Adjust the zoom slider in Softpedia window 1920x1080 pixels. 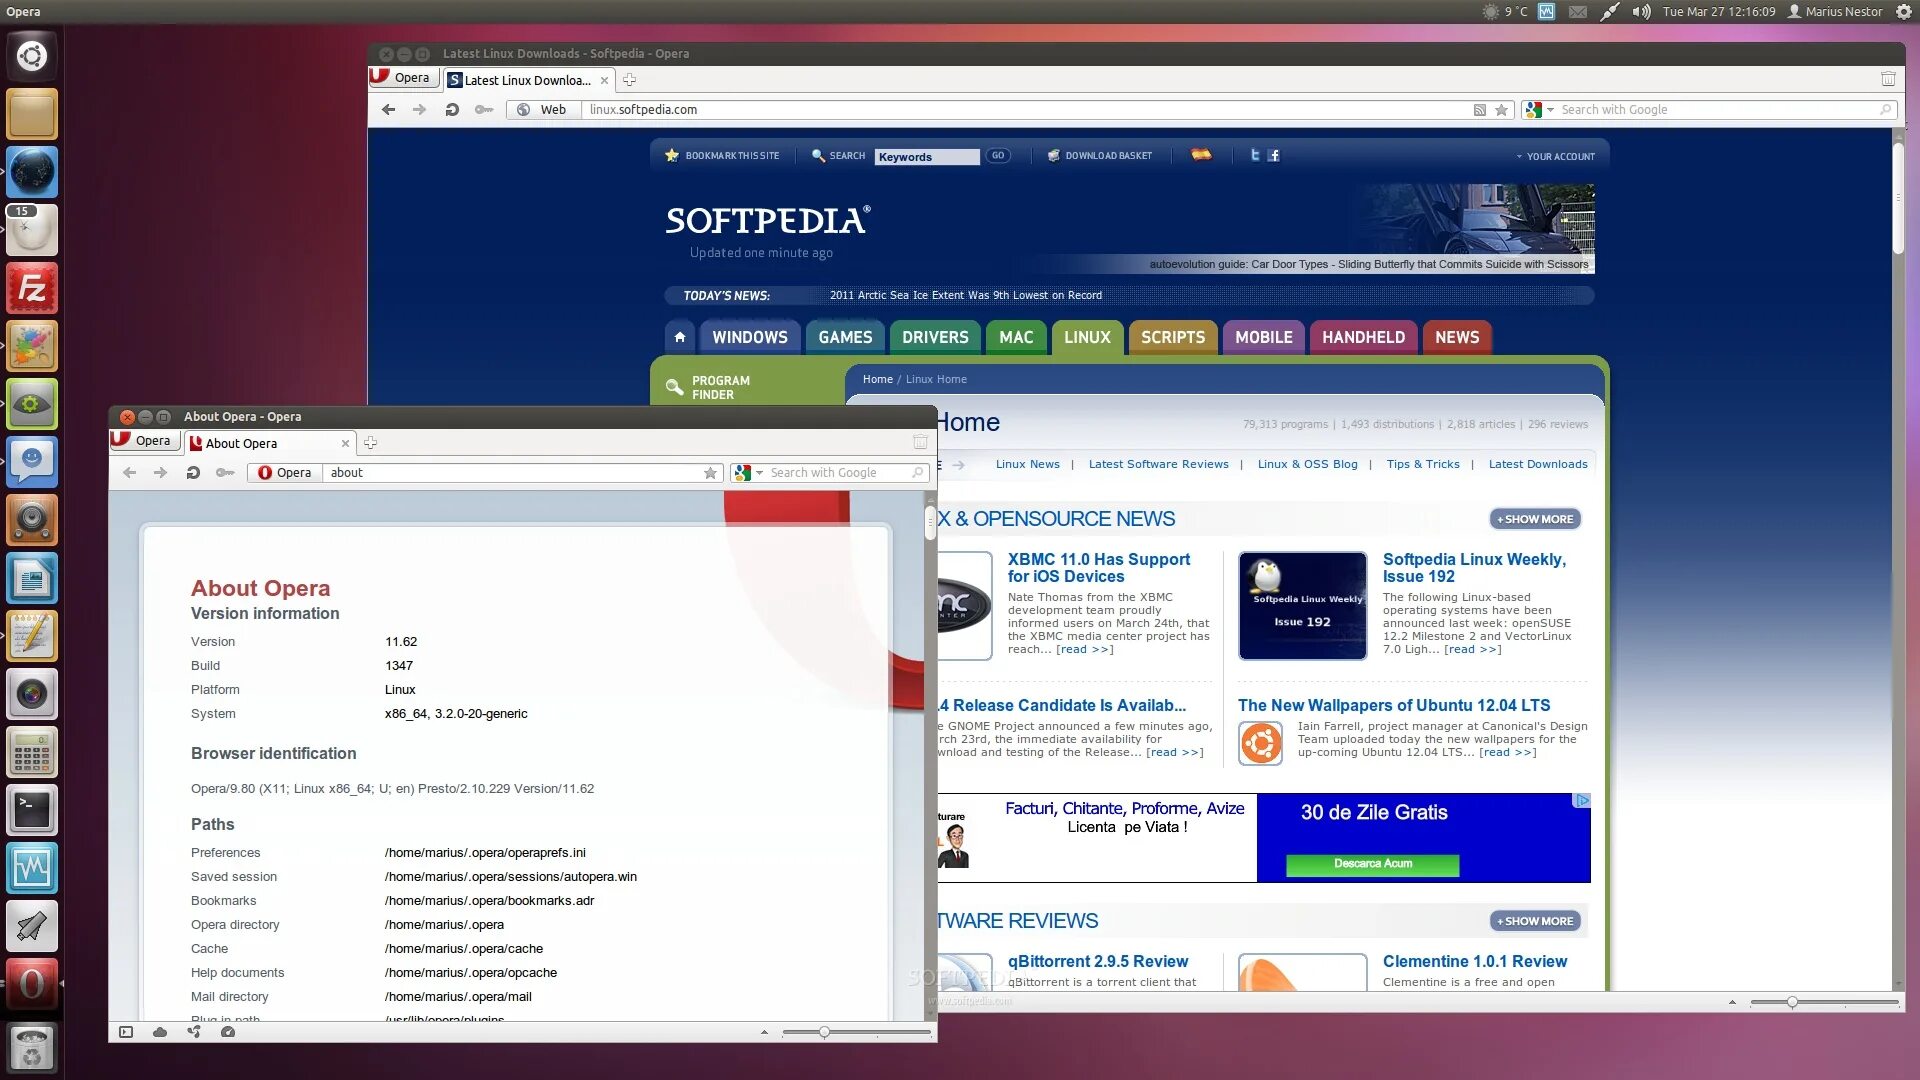1791,1002
